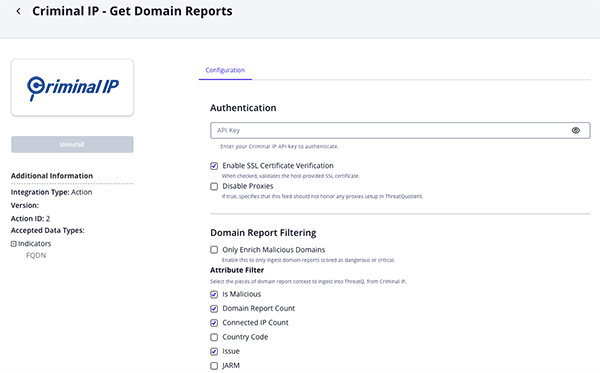Image resolution: width=600 pixels, height=373 pixels.
Task: Select the FQDN data type text
Action: click(x=36, y=255)
